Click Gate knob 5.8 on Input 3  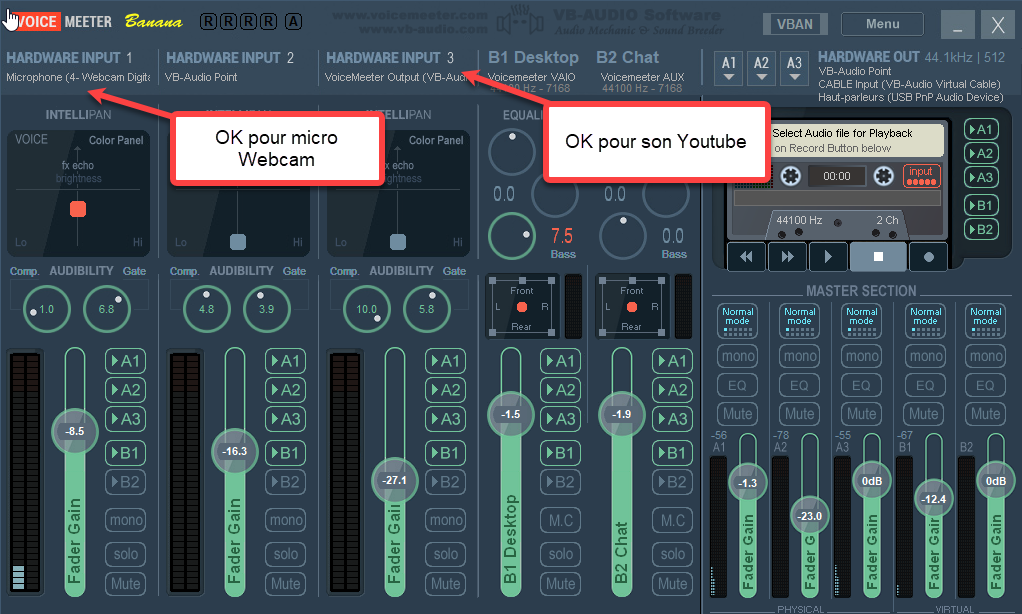click(426, 309)
